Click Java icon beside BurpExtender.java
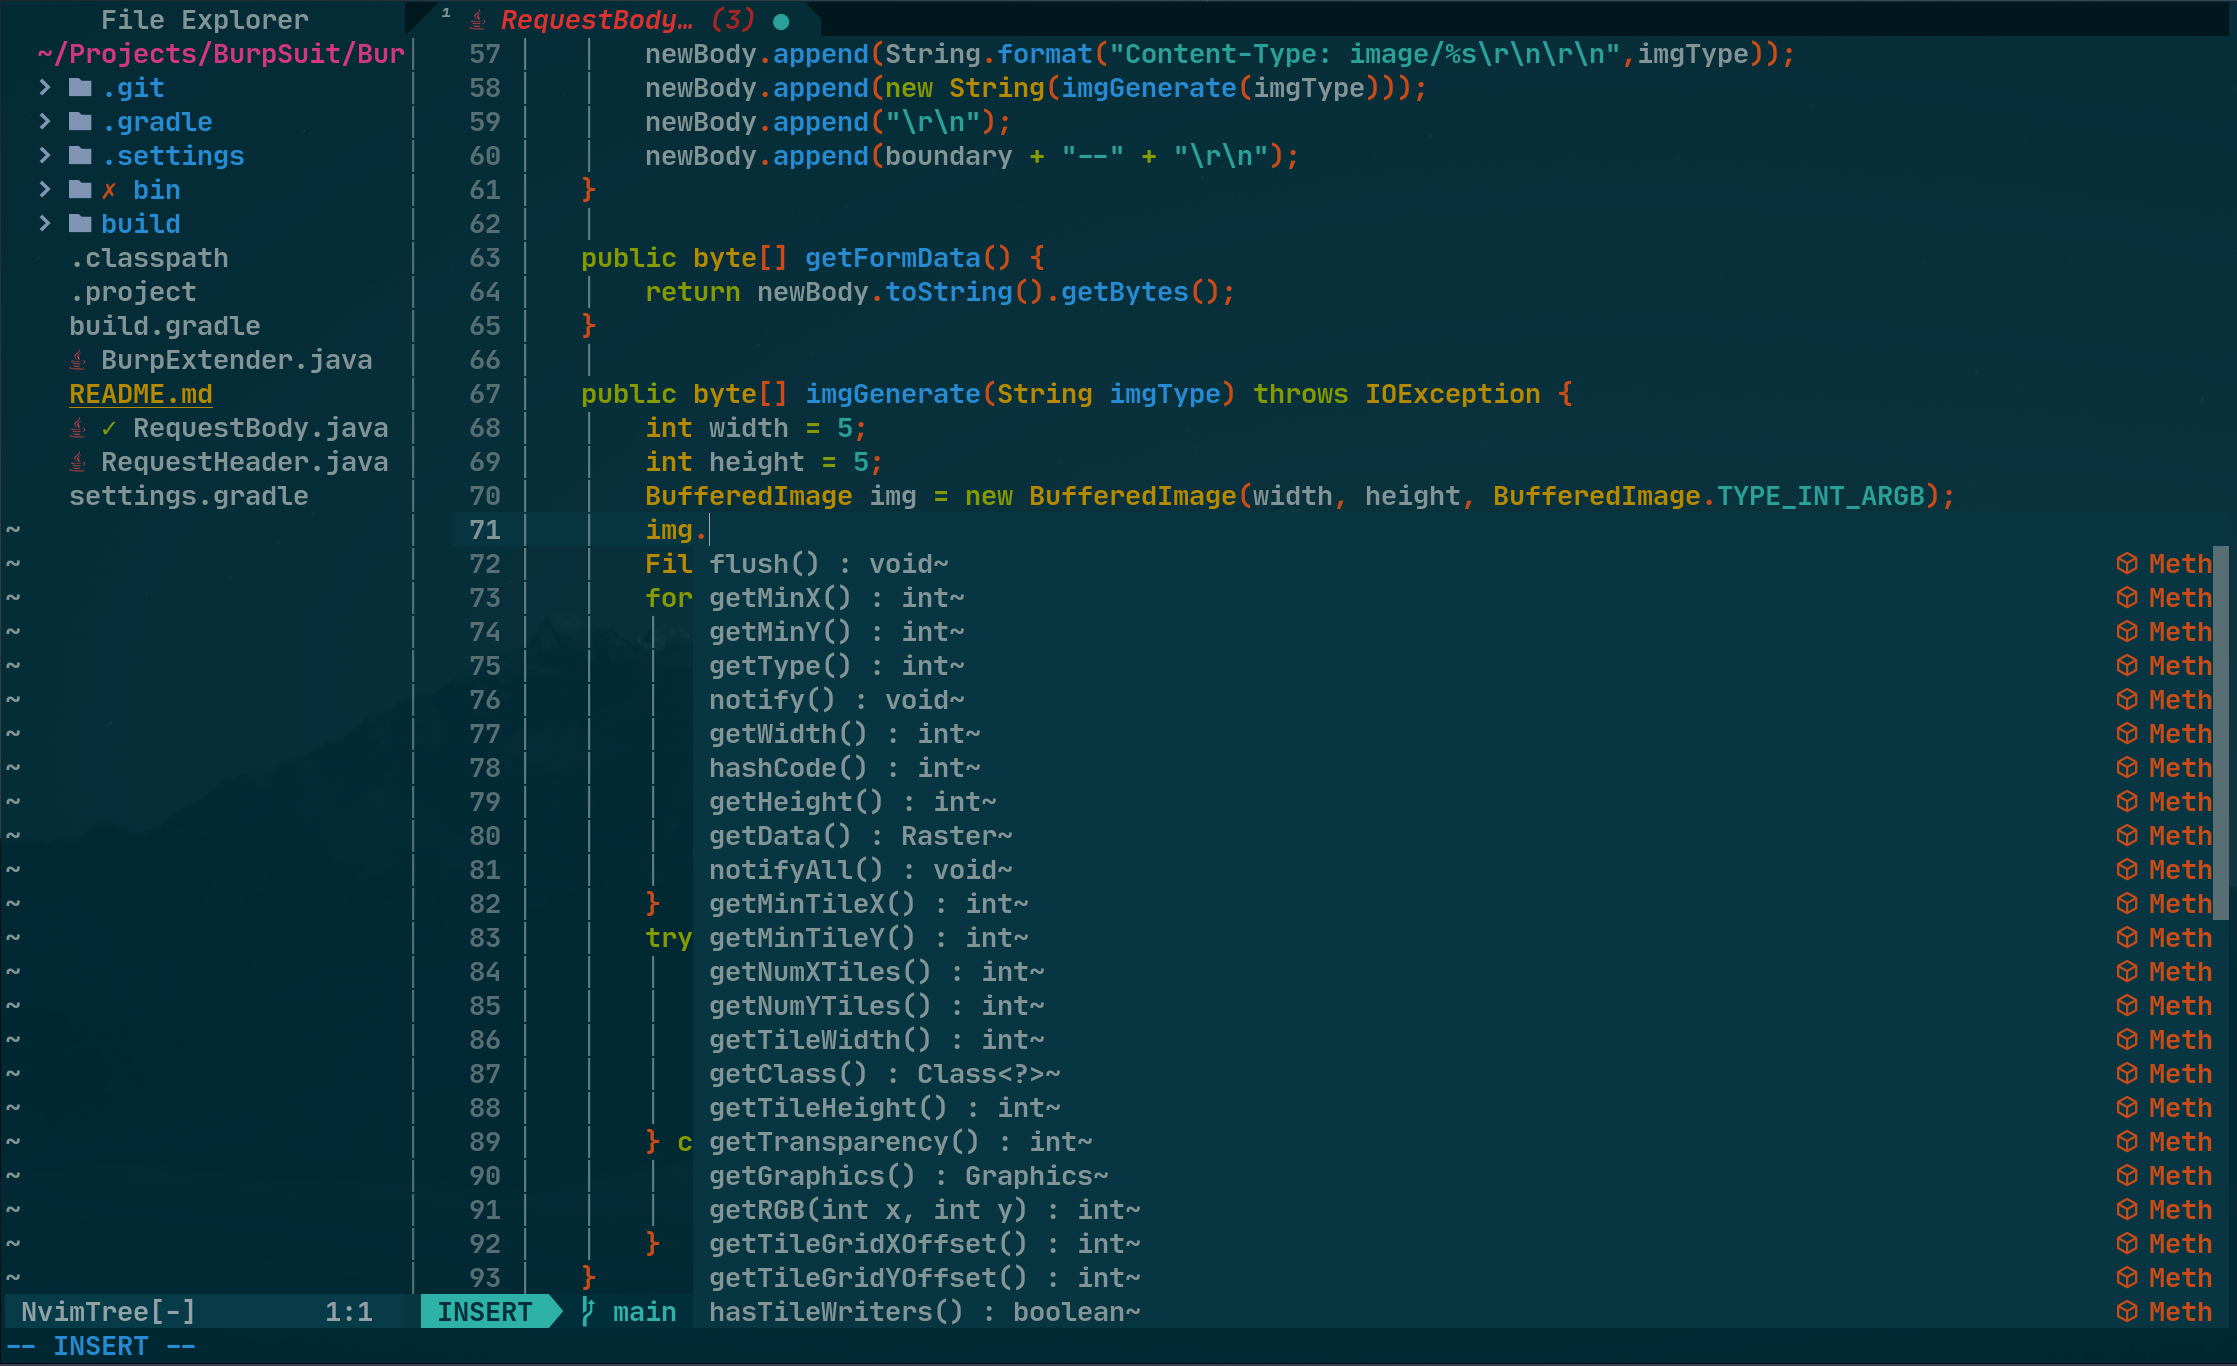The width and height of the screenshot is (2237, 1366). pyautogui.click(x=78, y=360)
